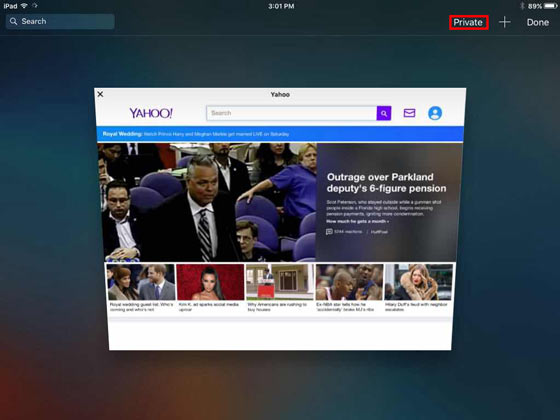The height and width of the screenshot is (420, 560).
Task: Tap the Wi-Fi icon in status bar
Action: (x=24, y=6)
